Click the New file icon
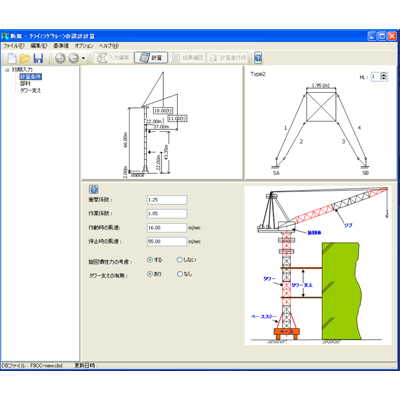The height and width of the screenshot is (400, 400). click(x=12, y=58)
